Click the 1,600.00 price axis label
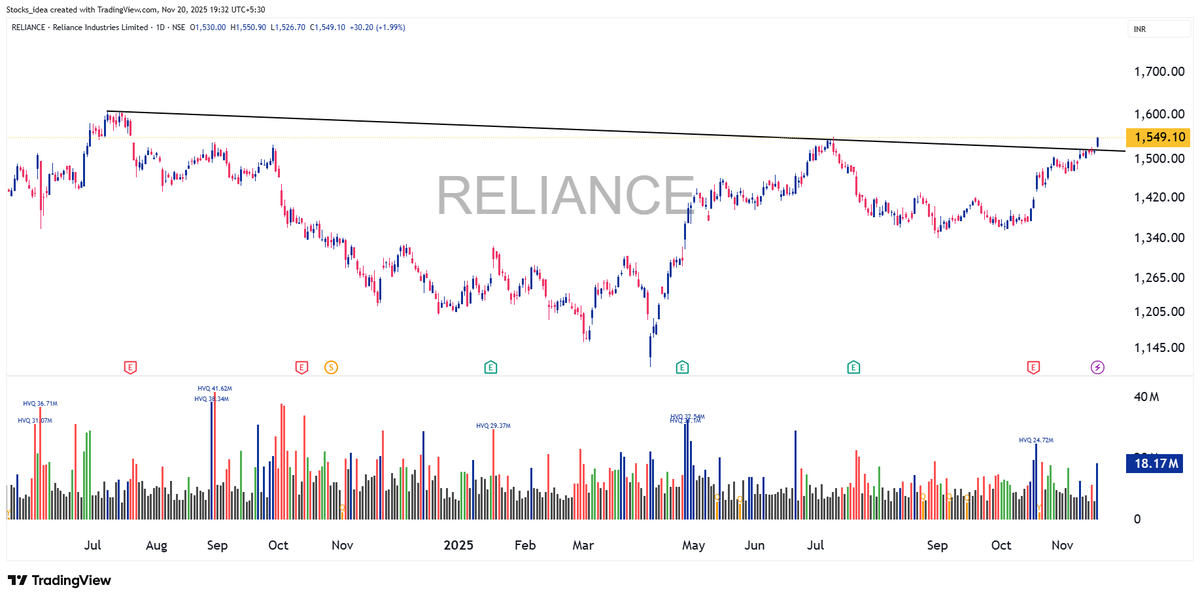Viewport: 1200px width, 600px height. [1161, 115]
